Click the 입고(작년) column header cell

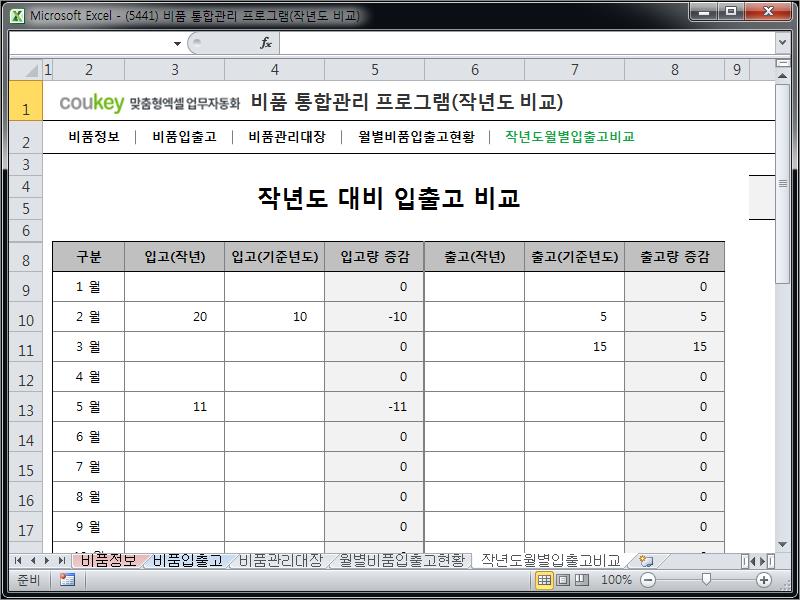174,257
